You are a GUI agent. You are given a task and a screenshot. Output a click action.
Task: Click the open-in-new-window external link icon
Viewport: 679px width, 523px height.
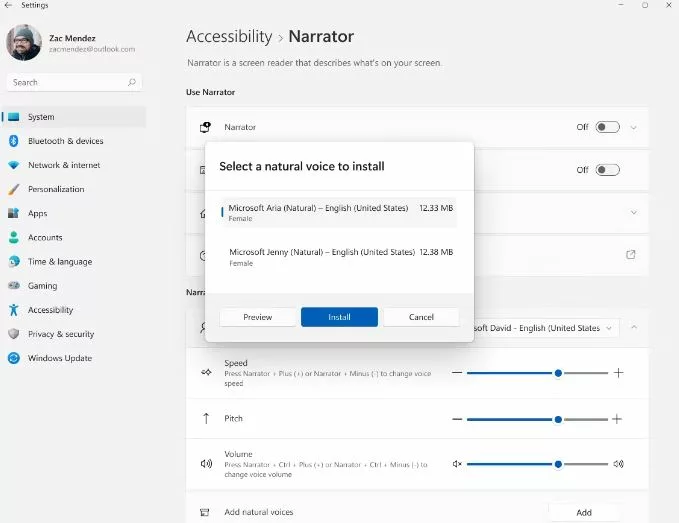(631, 255)
